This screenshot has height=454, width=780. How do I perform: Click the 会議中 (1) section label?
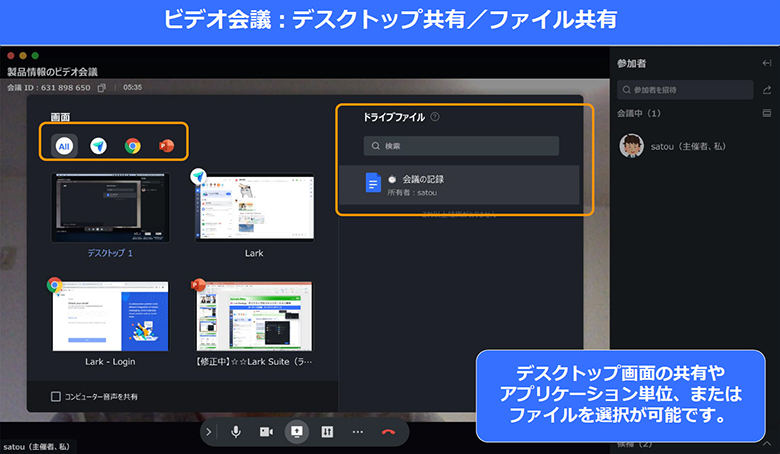(639, 113)
